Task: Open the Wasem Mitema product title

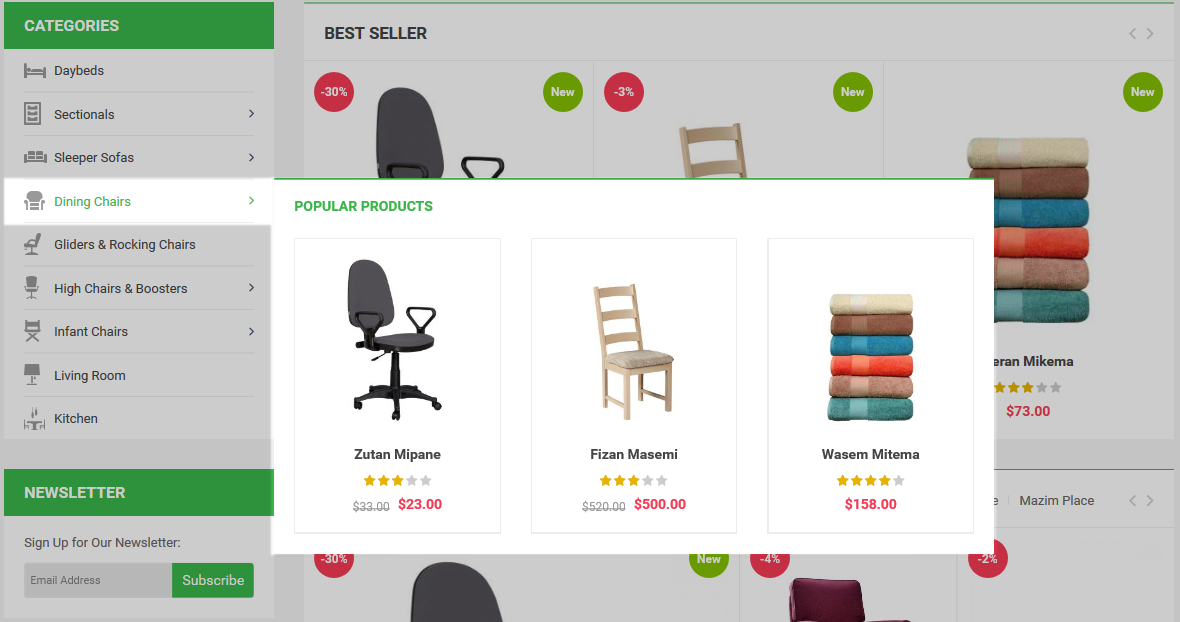Action: click(x=871, y=454)
